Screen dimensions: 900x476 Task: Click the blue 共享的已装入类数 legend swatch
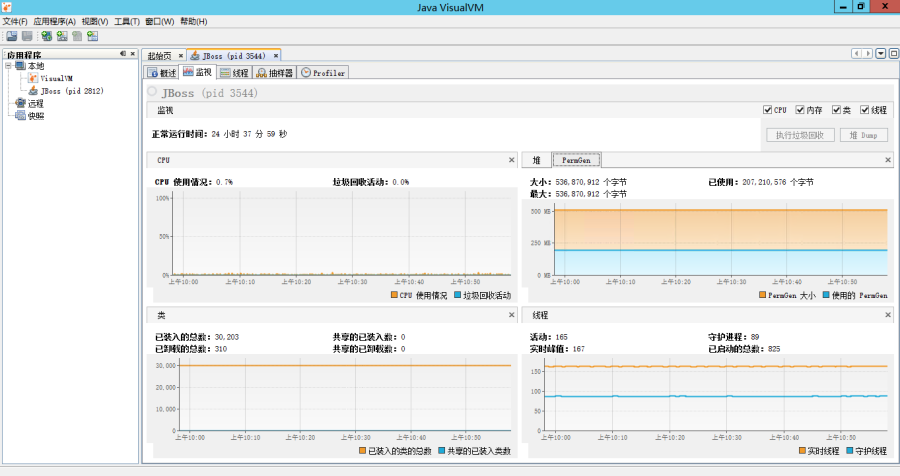click(x=441, y=451)
